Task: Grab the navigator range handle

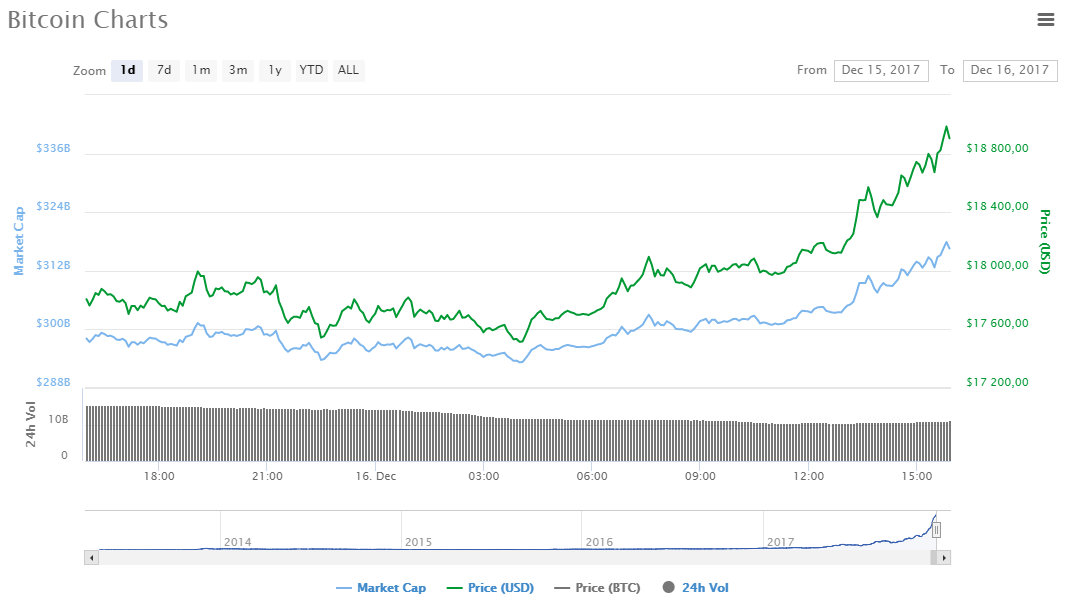Action: pyautogui.click(x=936, y=530)
